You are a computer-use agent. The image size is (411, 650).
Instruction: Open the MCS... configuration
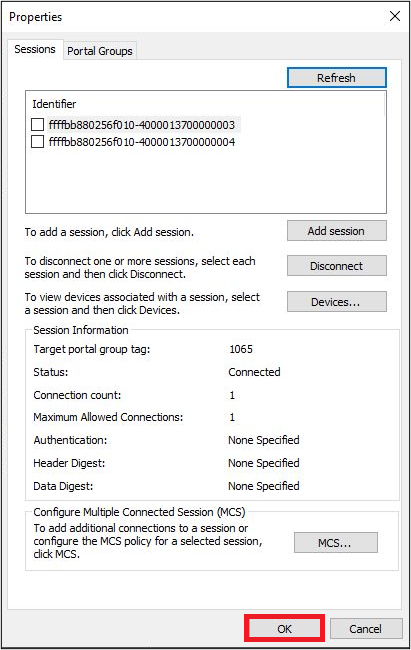pyautogui.click(x=336, y=543)
